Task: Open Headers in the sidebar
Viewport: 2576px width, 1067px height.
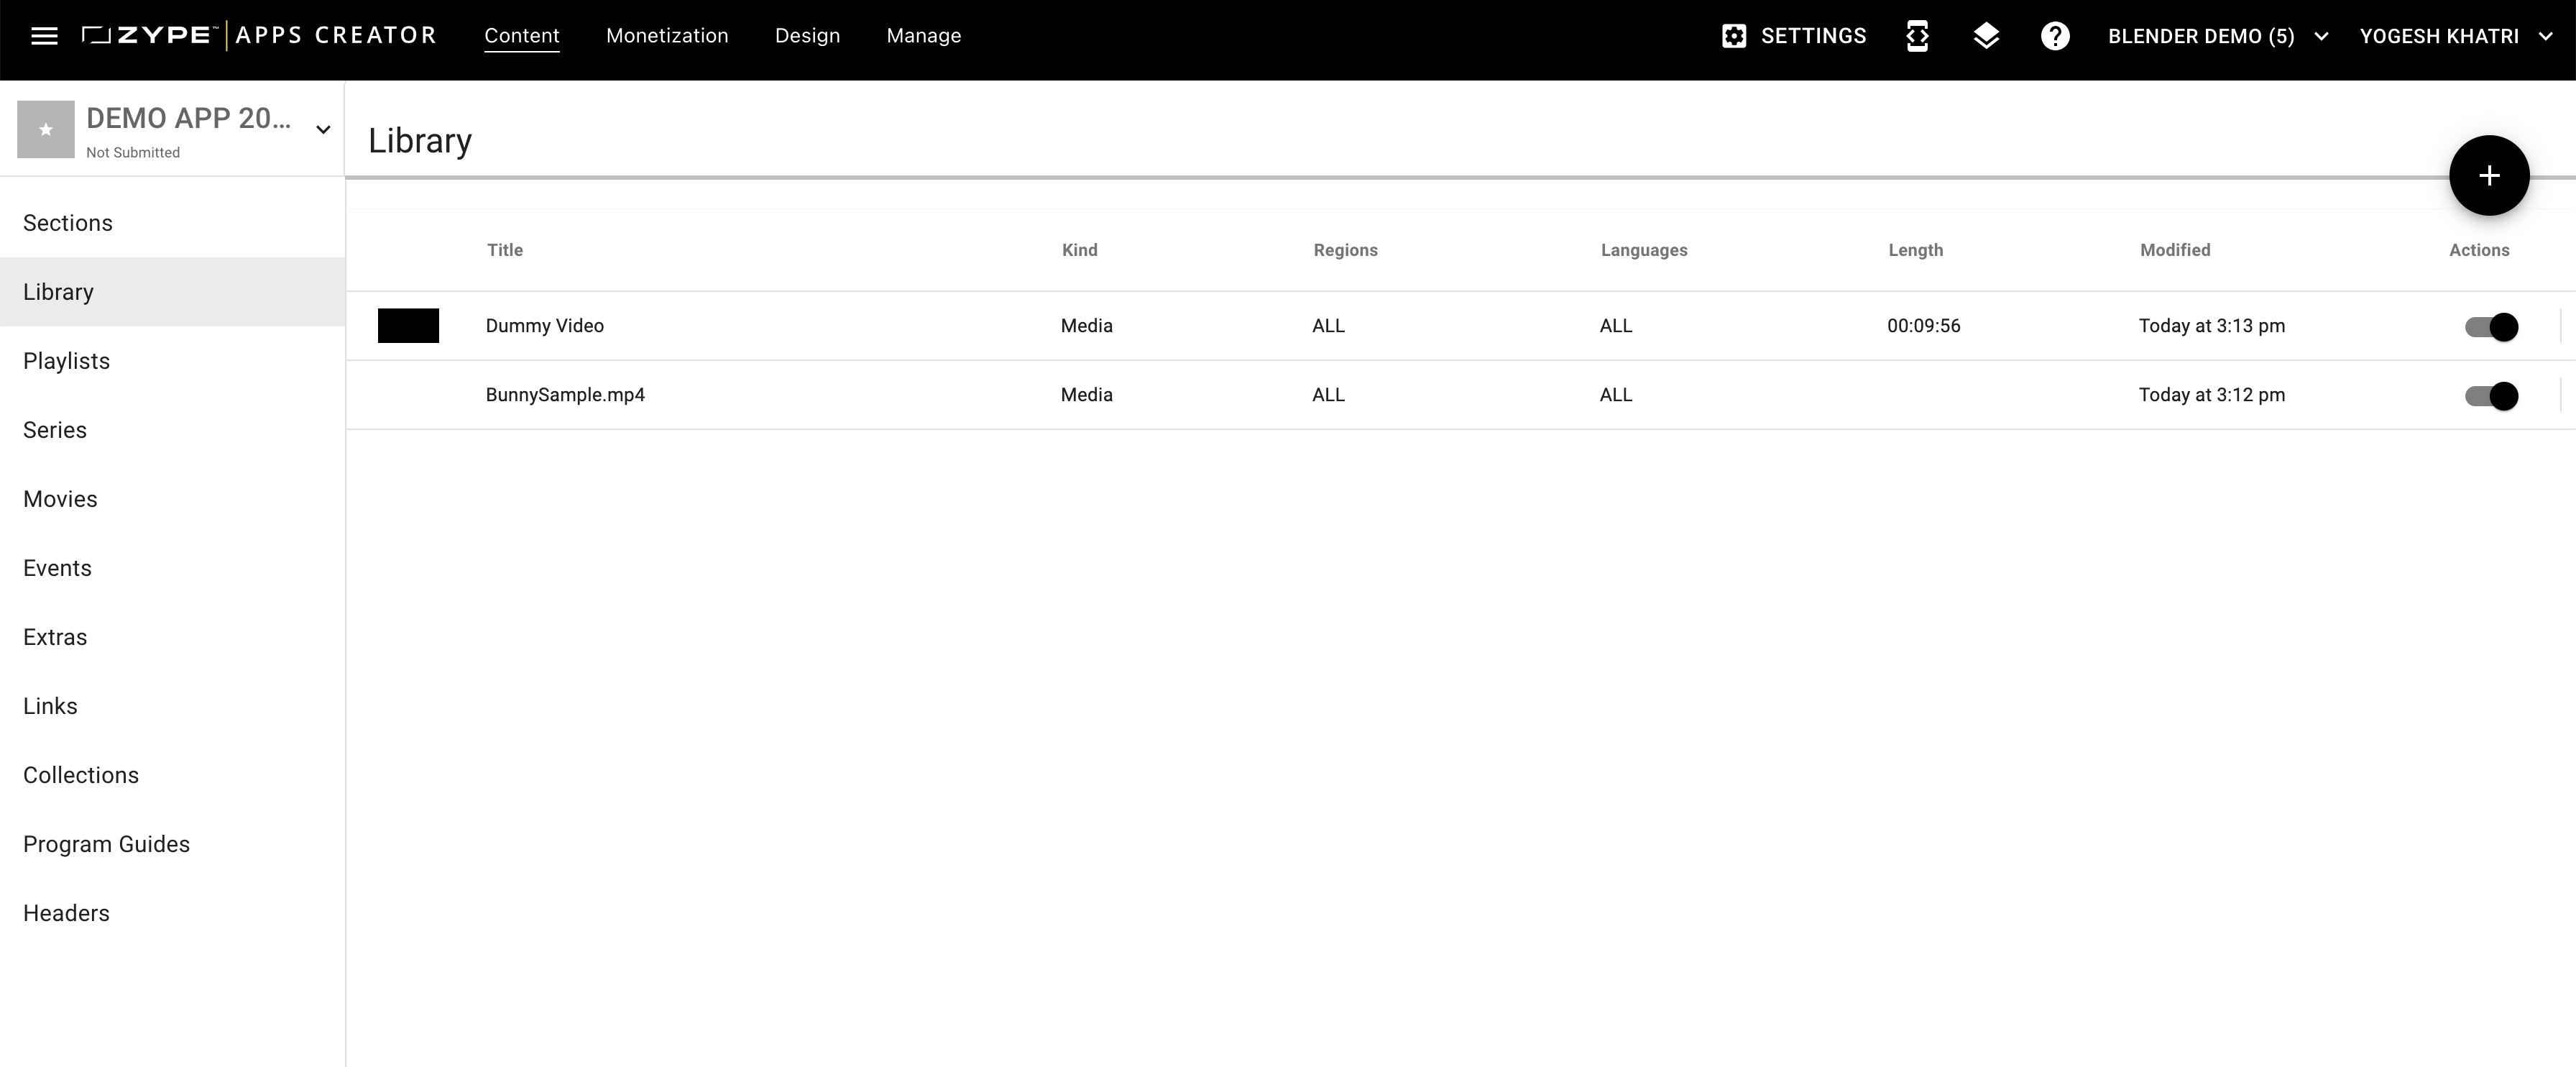Action: [x=172, y=913]
